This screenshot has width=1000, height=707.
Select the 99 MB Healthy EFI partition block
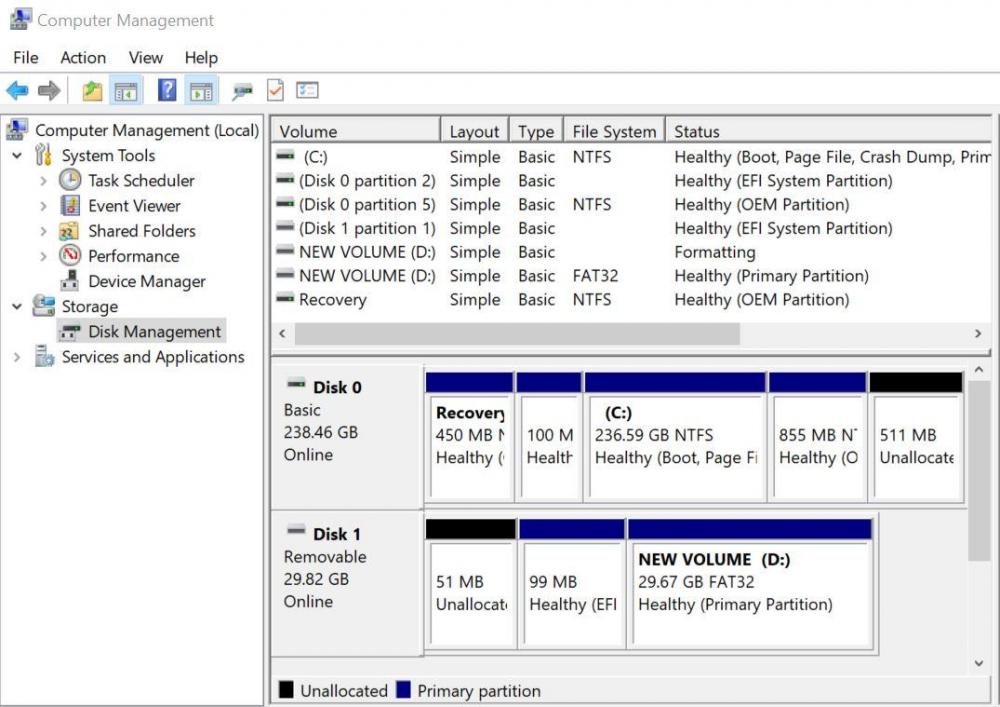(572, 584)
